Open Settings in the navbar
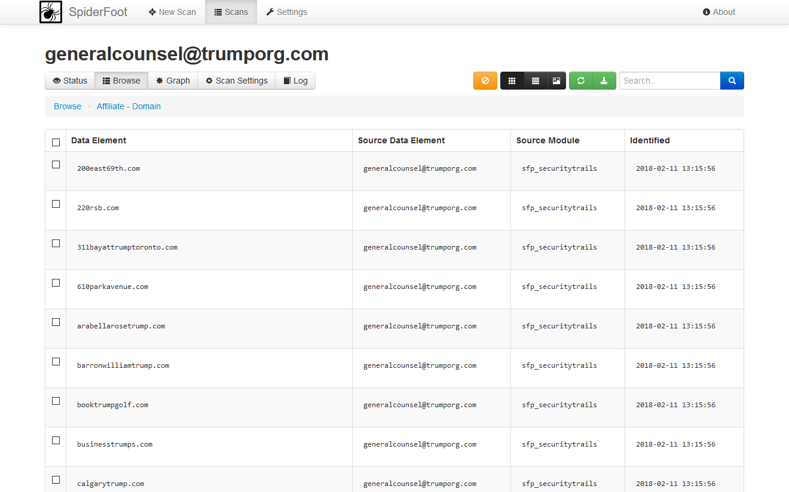This screenshot has width=789, height=492. click(x=286, y=12)
